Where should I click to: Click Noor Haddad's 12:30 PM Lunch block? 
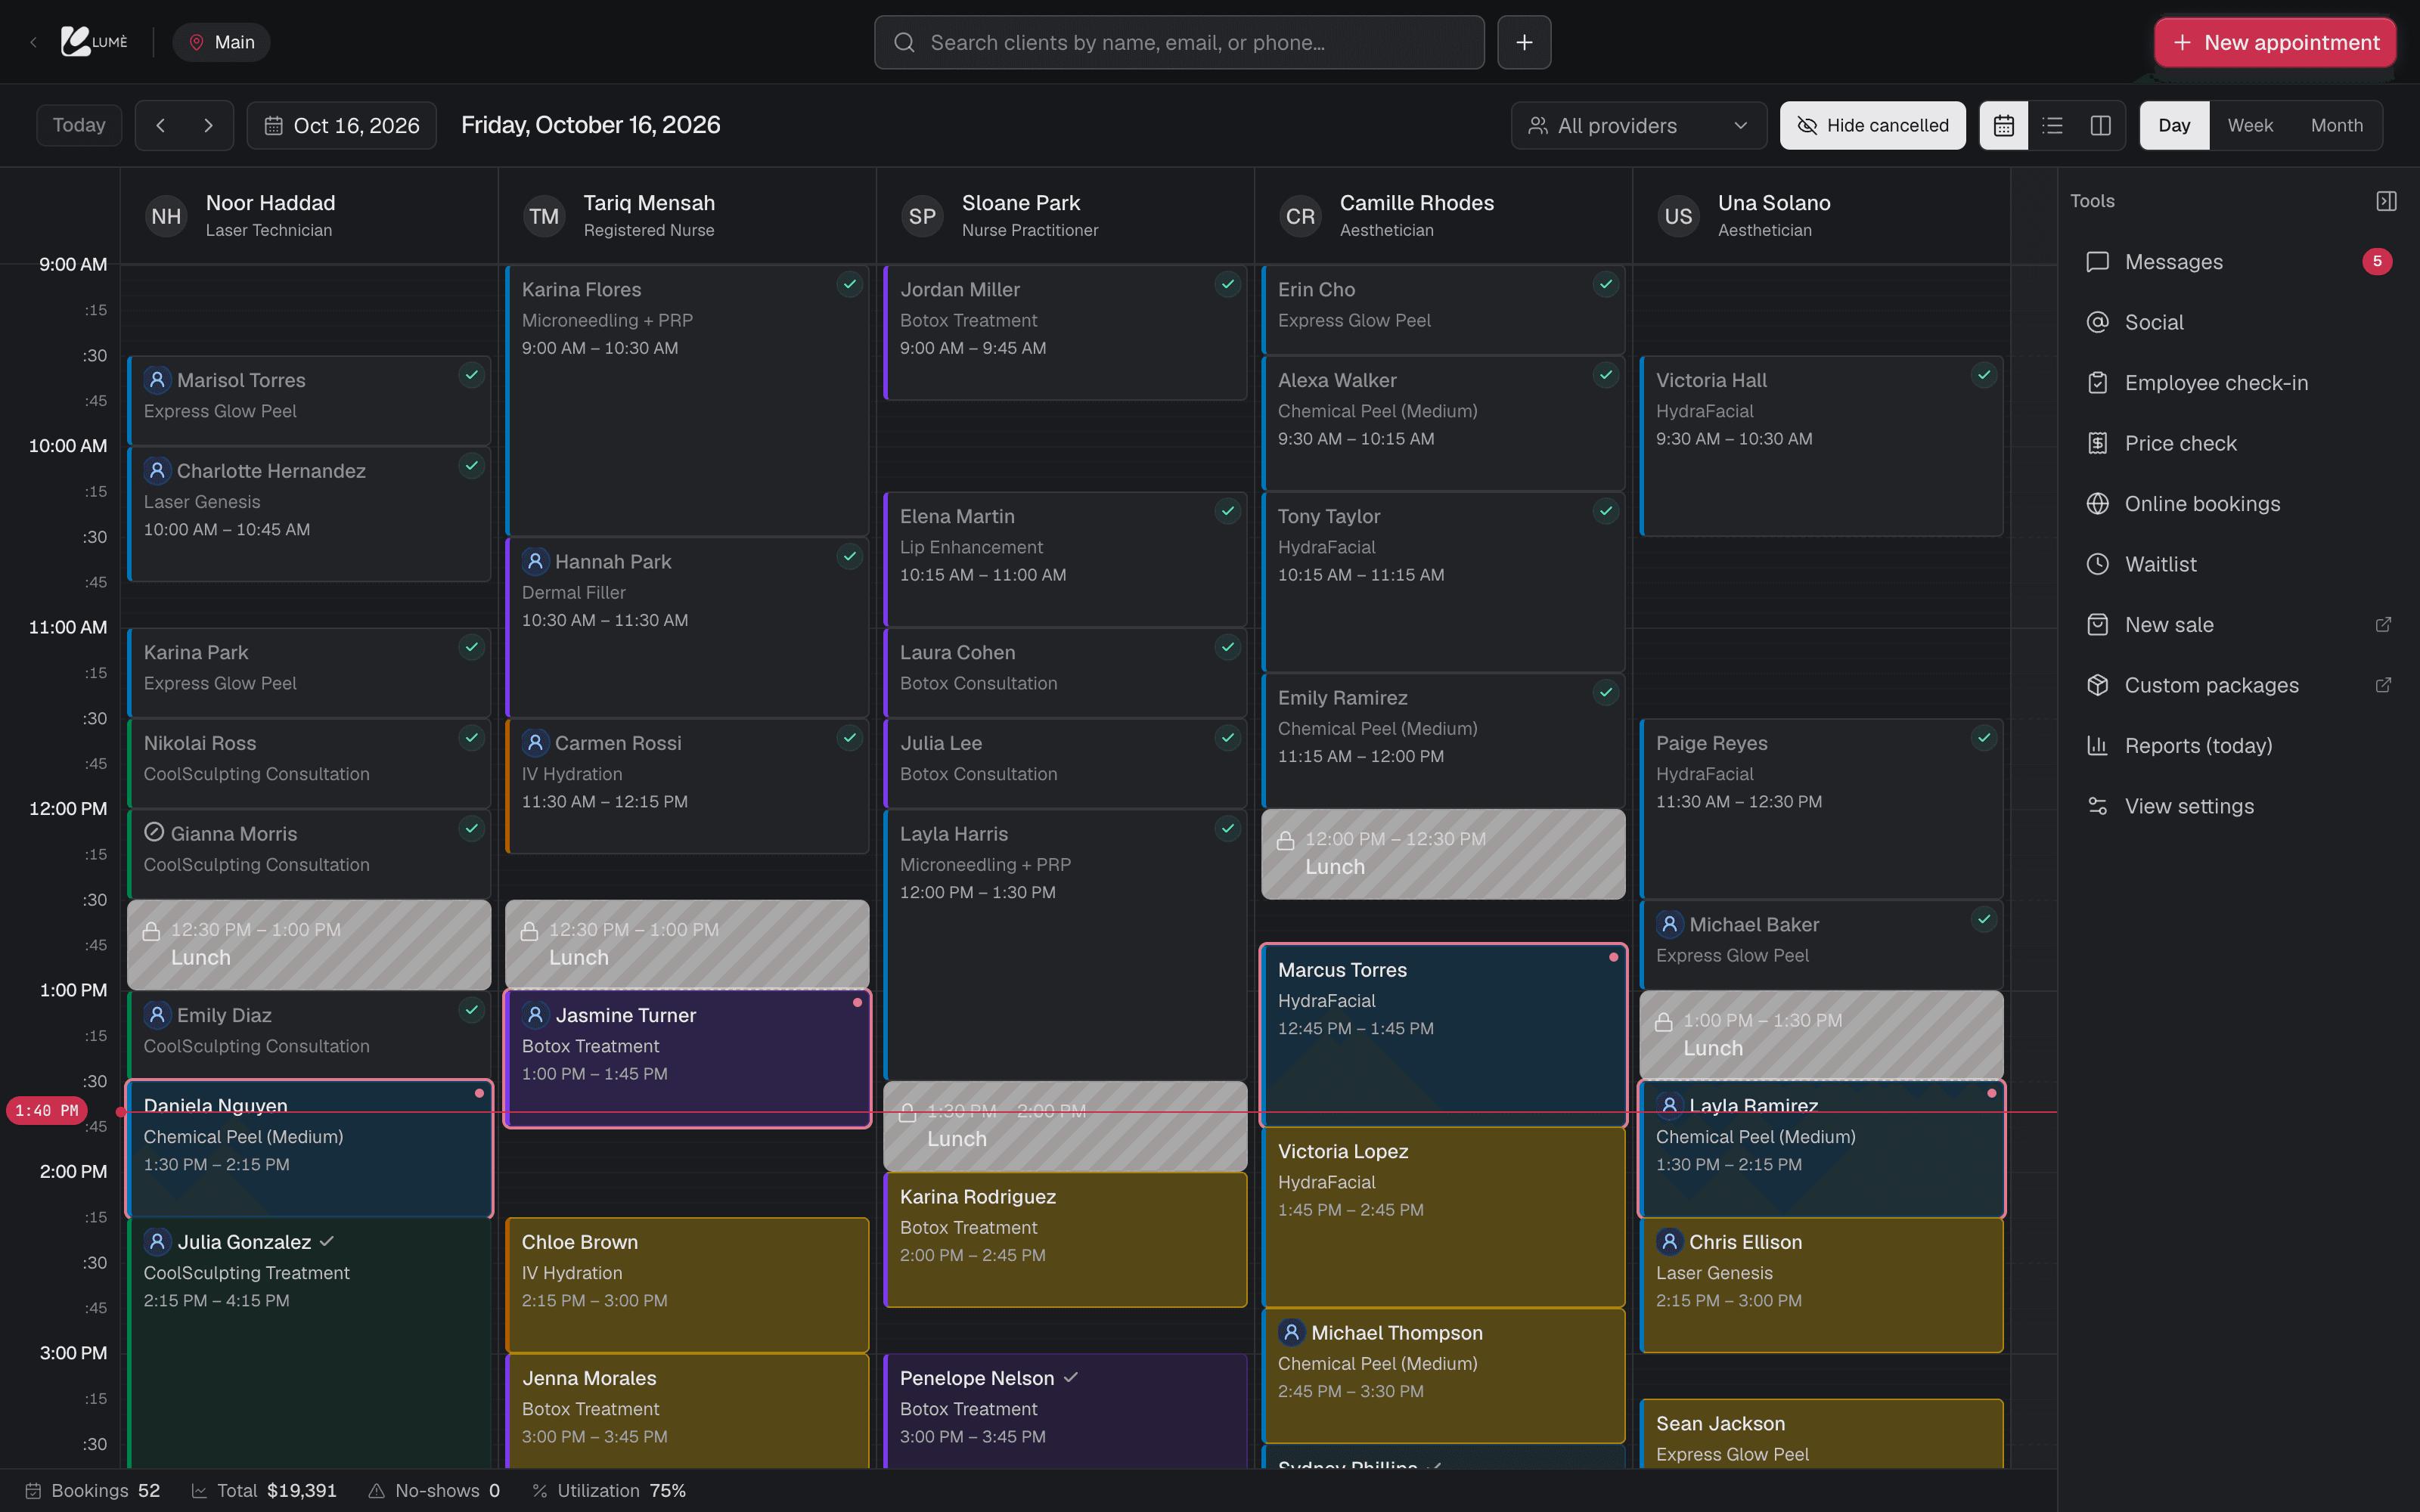[x=309, y=945]
